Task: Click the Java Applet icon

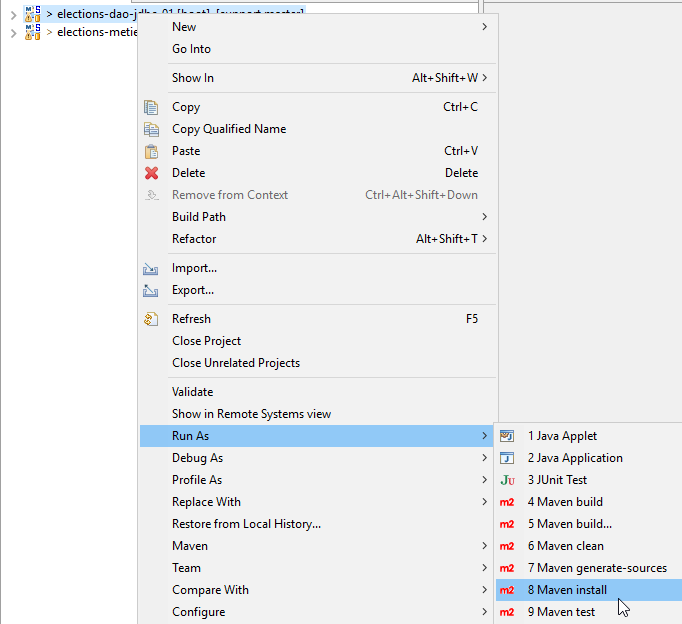Action: 507,436
